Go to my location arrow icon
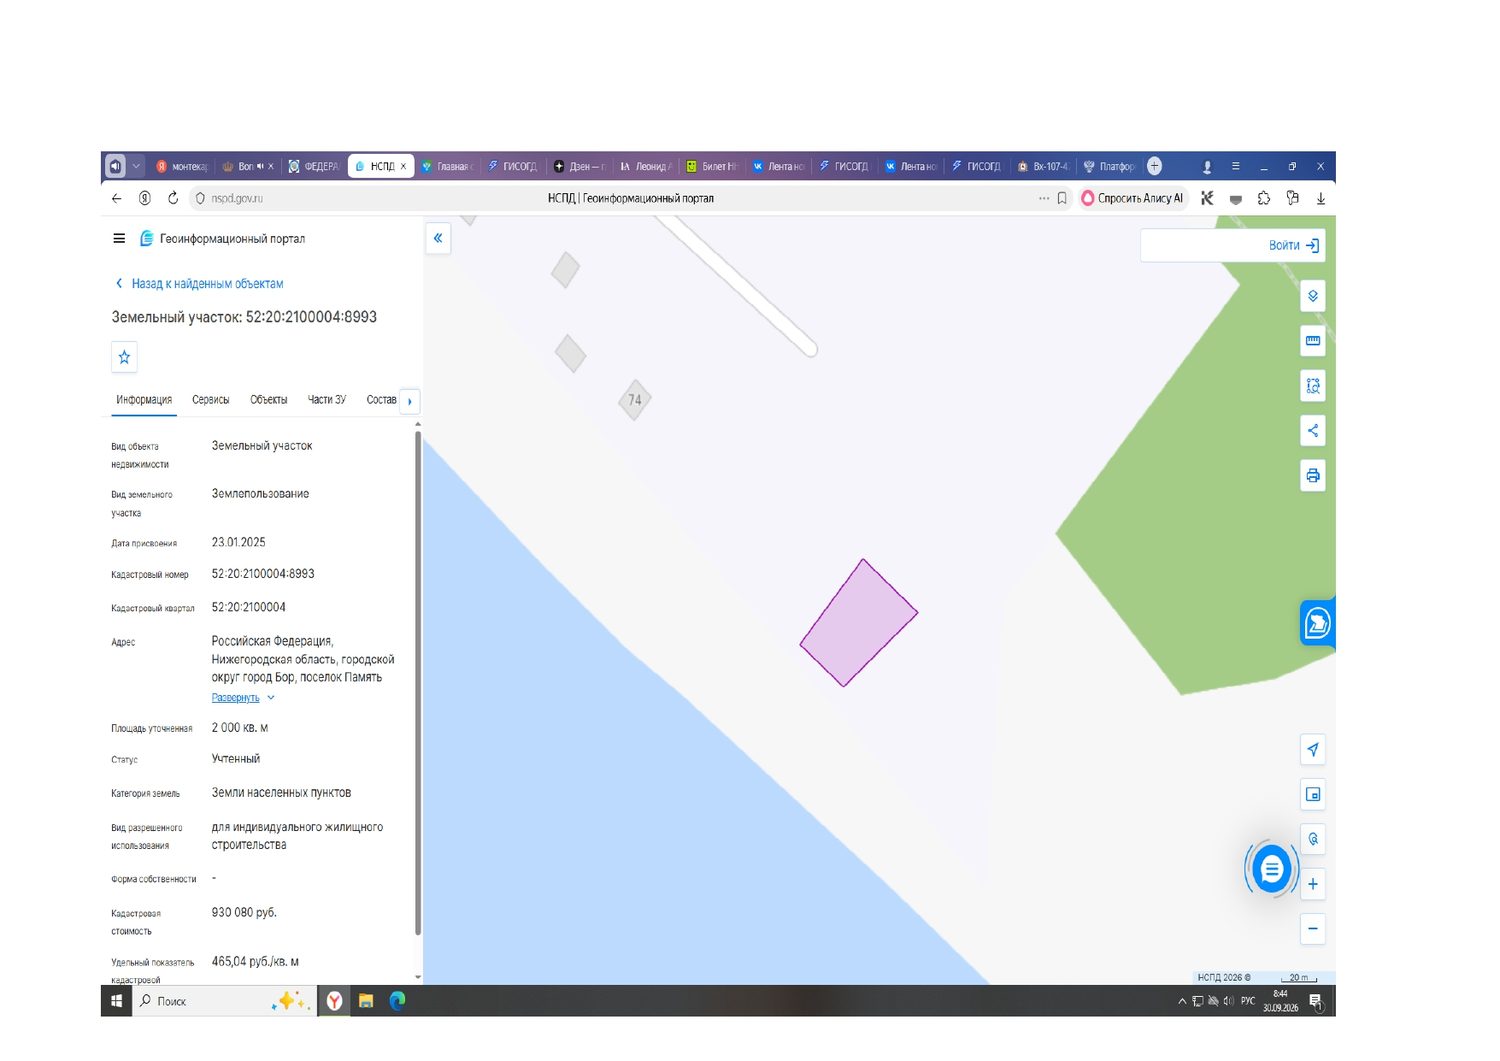Image resolution: width=1500 pixels, height=1061 pixels. pos(1313,749)
